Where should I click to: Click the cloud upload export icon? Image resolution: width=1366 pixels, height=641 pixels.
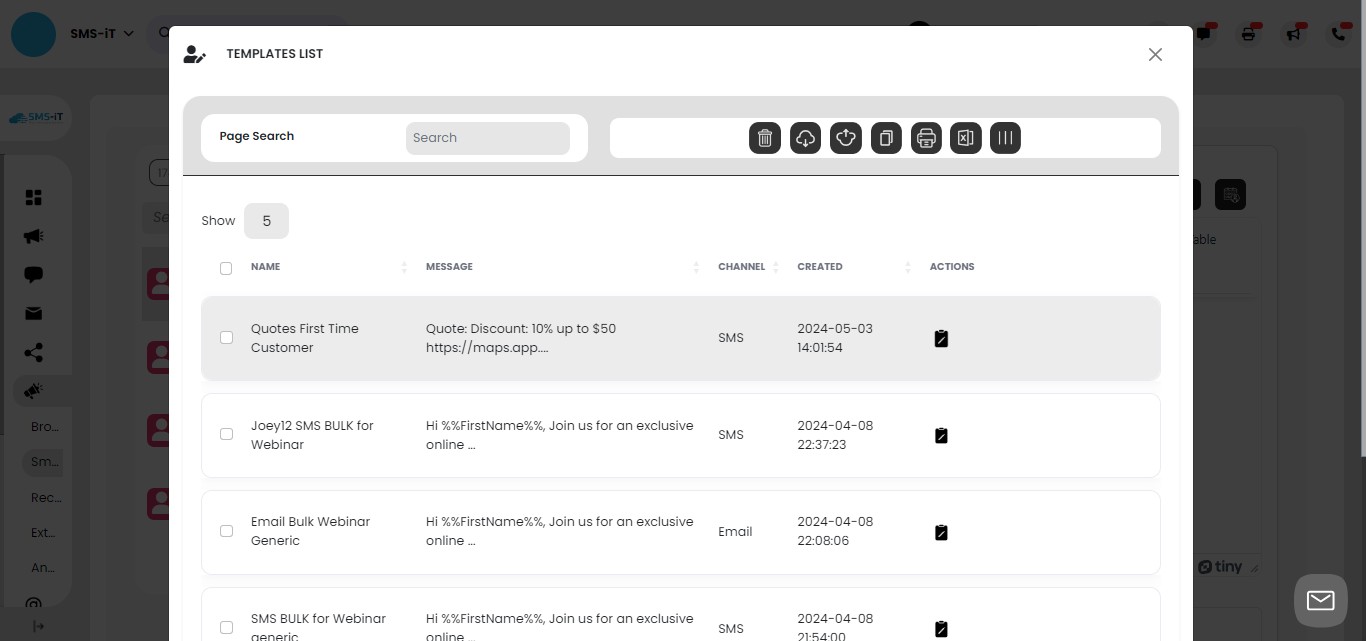(x=845, y=138)
